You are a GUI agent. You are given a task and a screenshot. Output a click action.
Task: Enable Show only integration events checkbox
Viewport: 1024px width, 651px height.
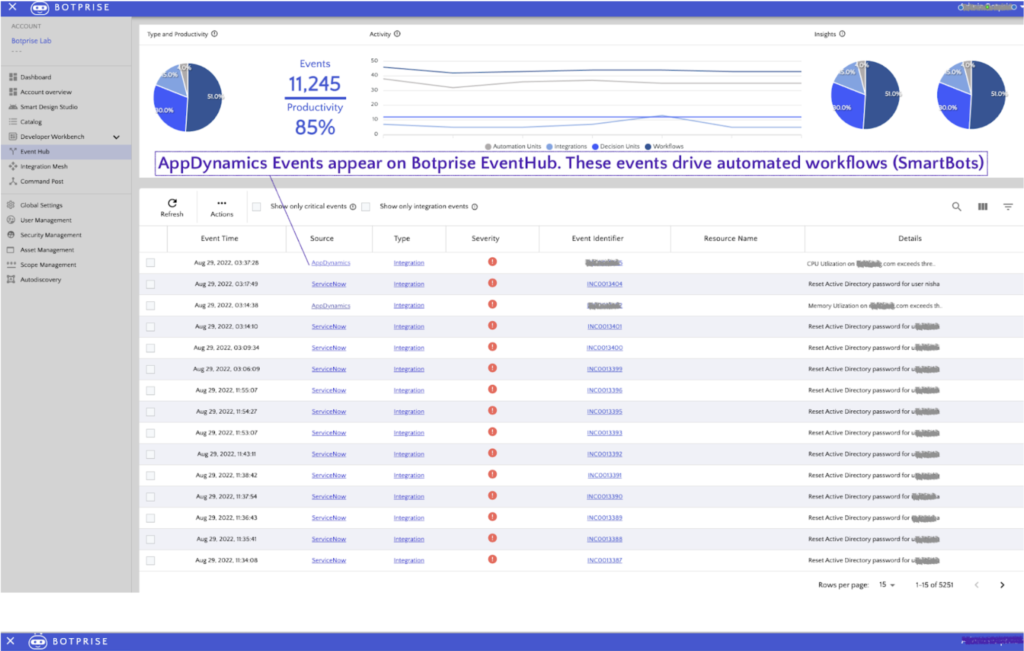tap(366, 207)
